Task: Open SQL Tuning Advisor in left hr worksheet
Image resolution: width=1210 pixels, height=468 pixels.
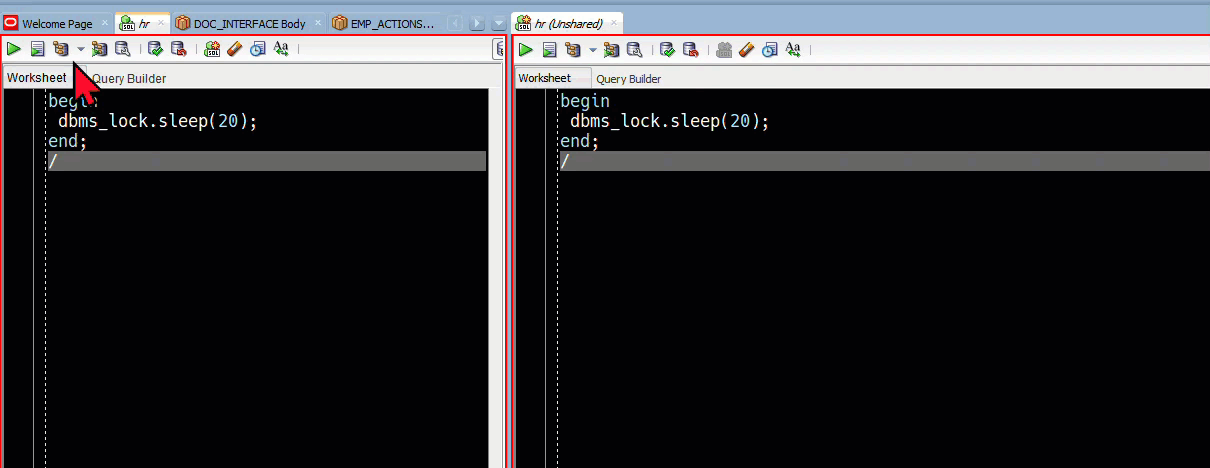Action: click(x=122, y=48)
